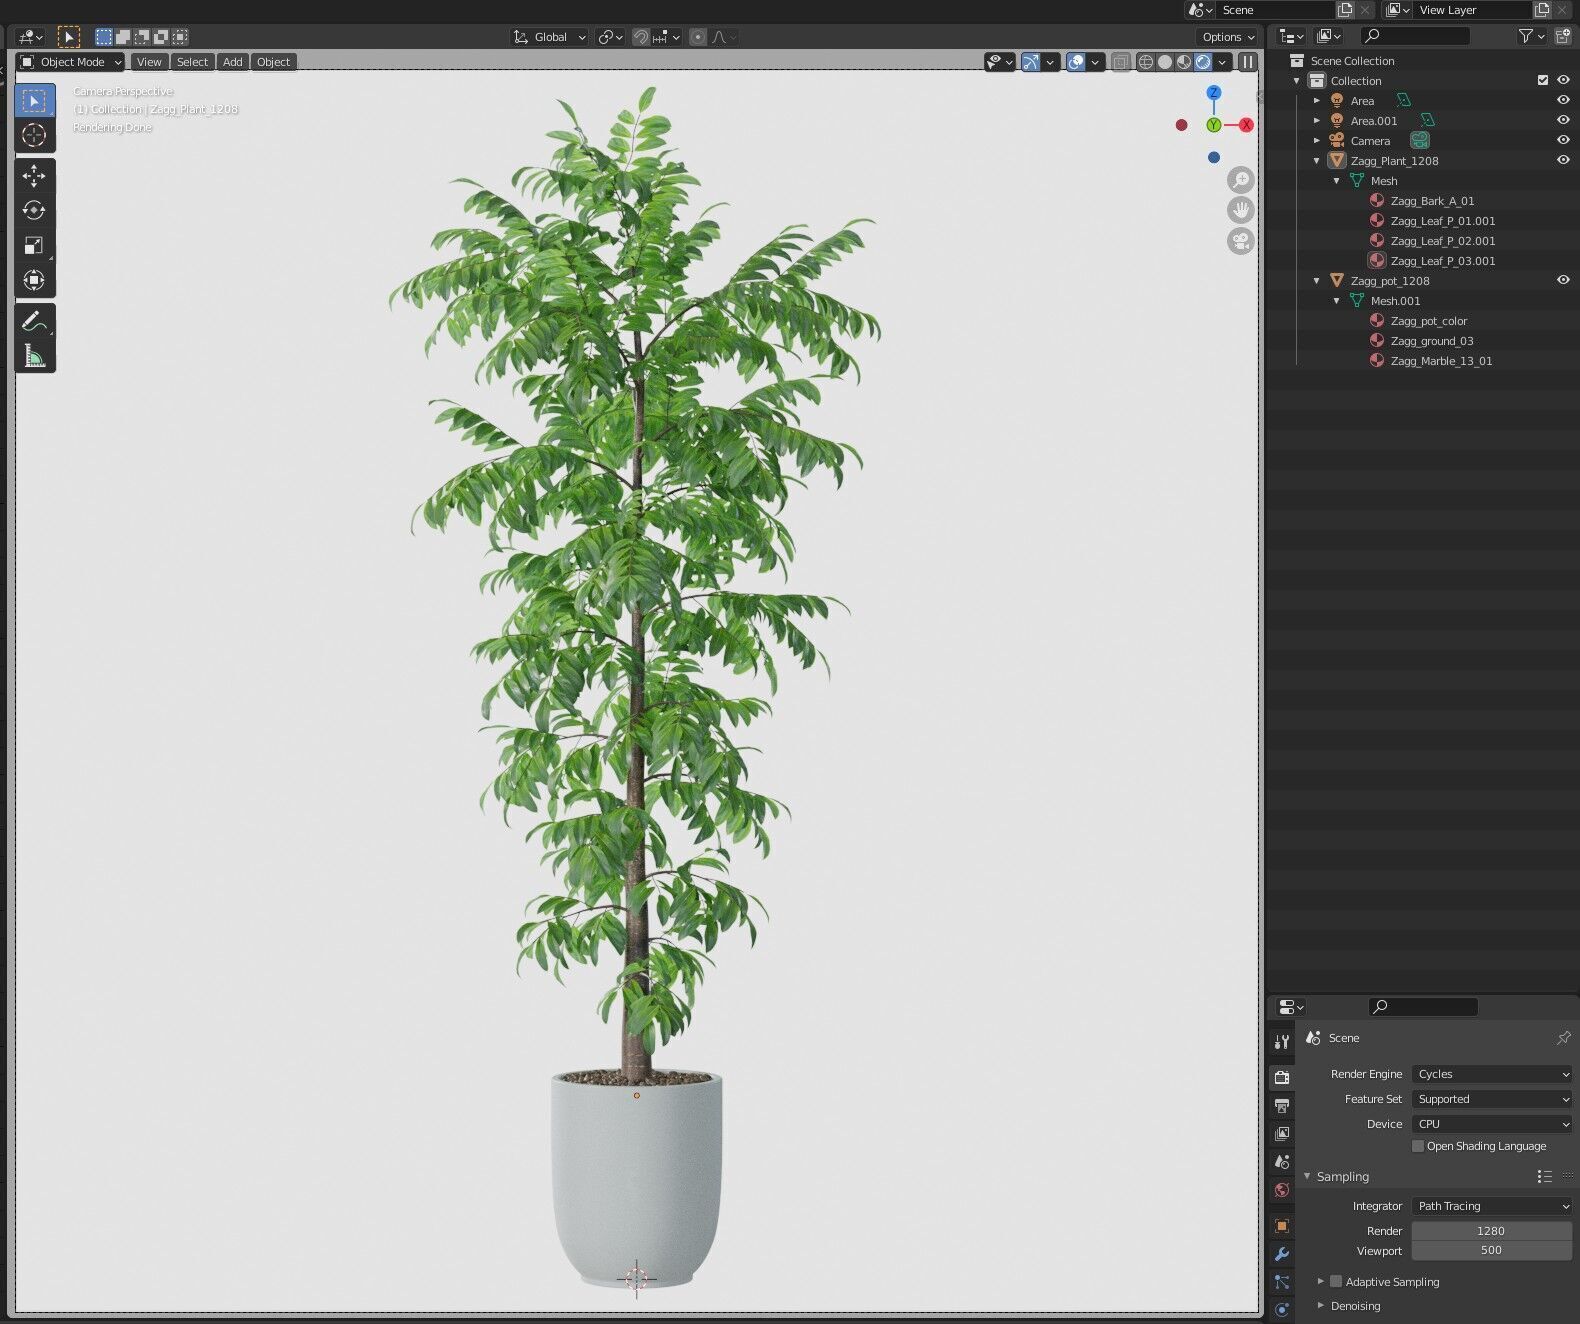Toggle camera view via camera gizmo

1241,241
